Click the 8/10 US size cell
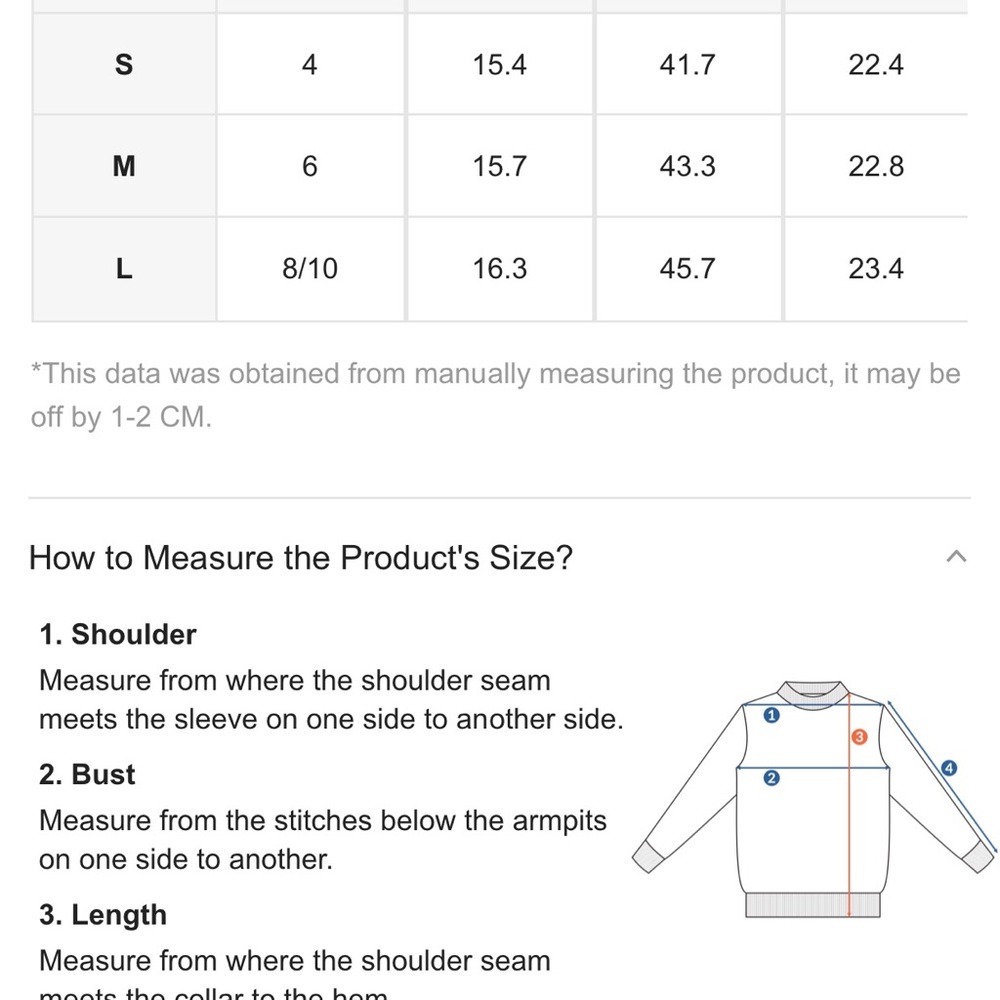This screenshot has width=1000, height=1000. [x=310, y=268]
